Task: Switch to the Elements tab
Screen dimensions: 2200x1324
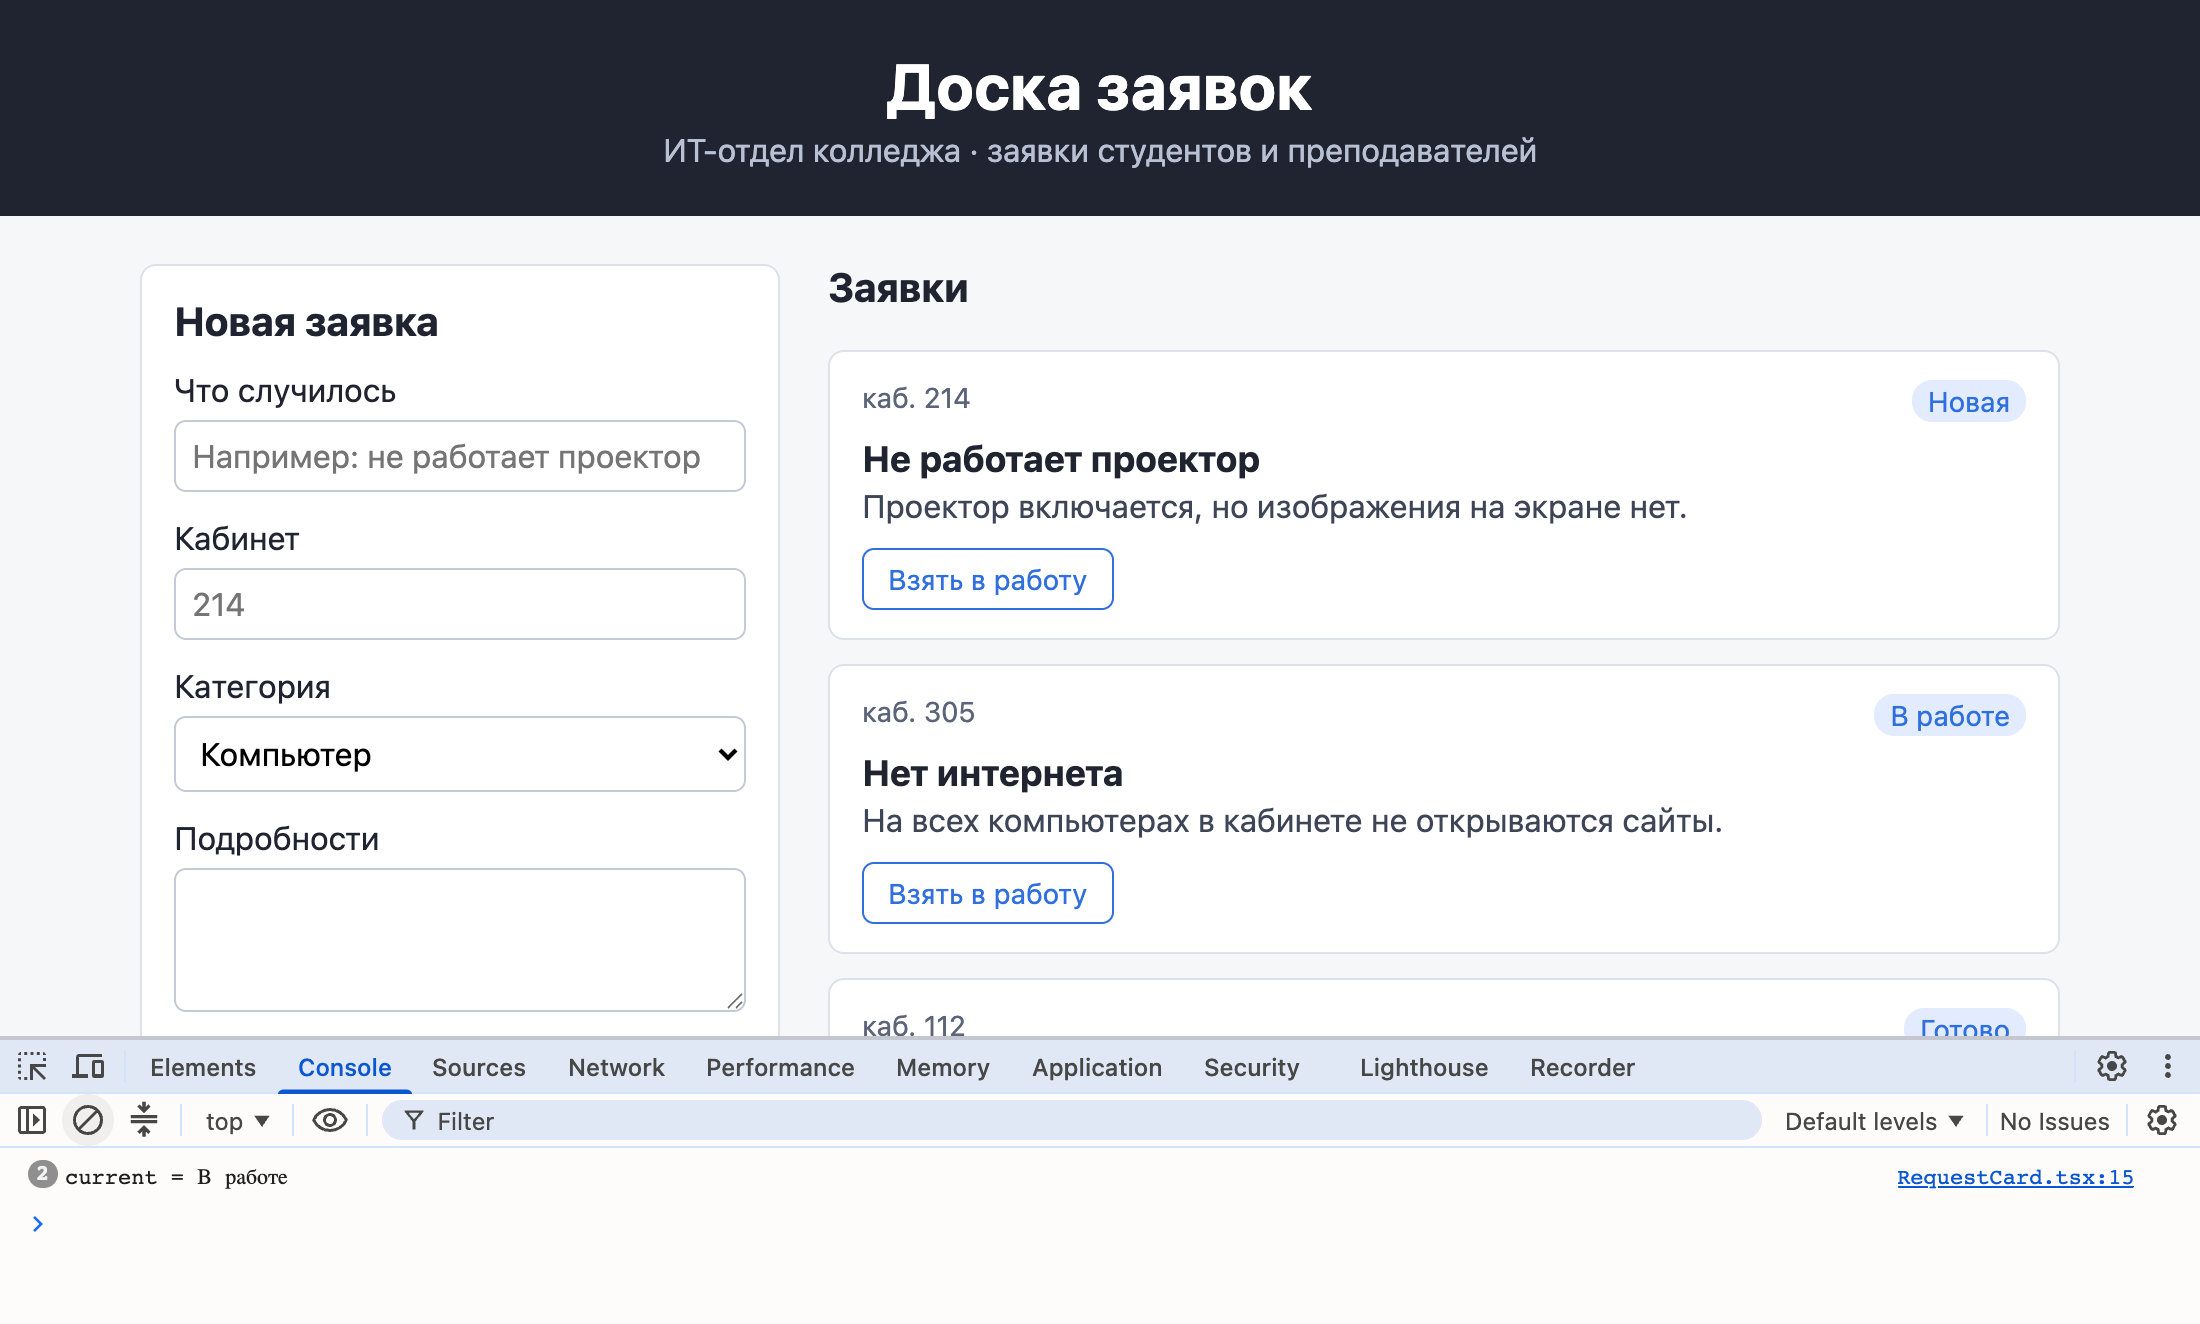Action: 203,1067
